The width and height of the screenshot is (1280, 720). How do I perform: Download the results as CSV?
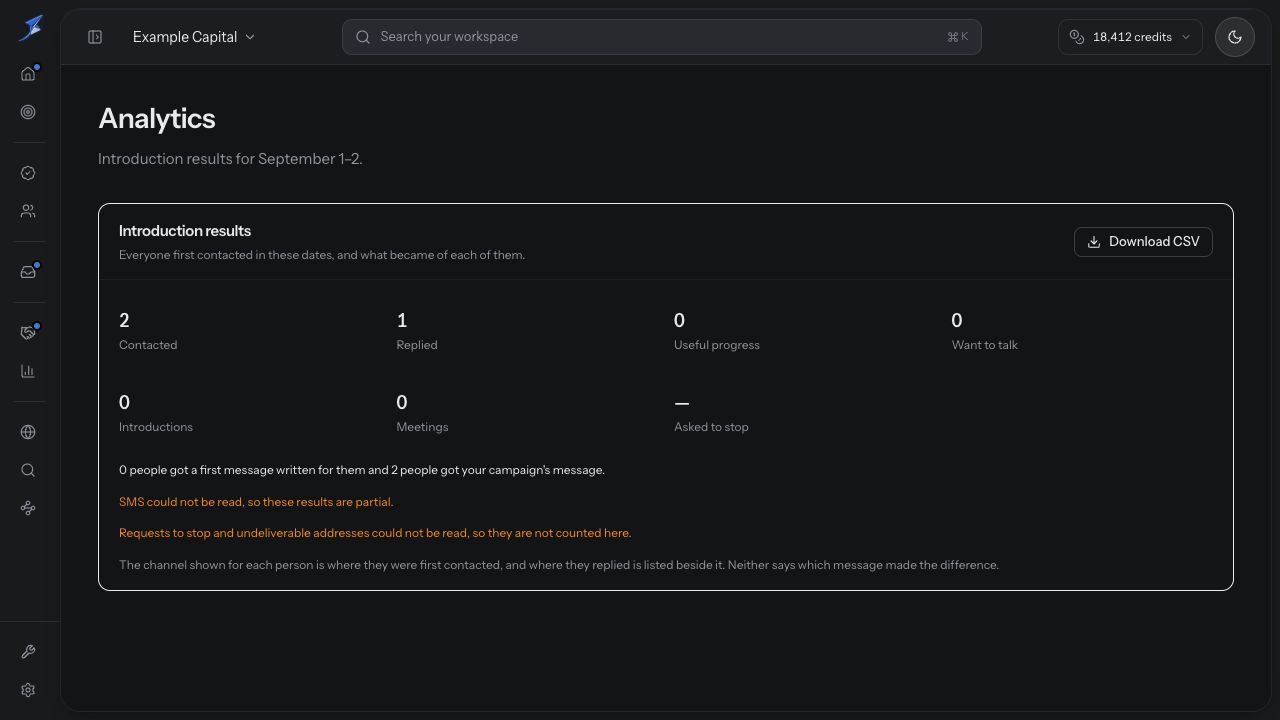[x=1143, y=241]
